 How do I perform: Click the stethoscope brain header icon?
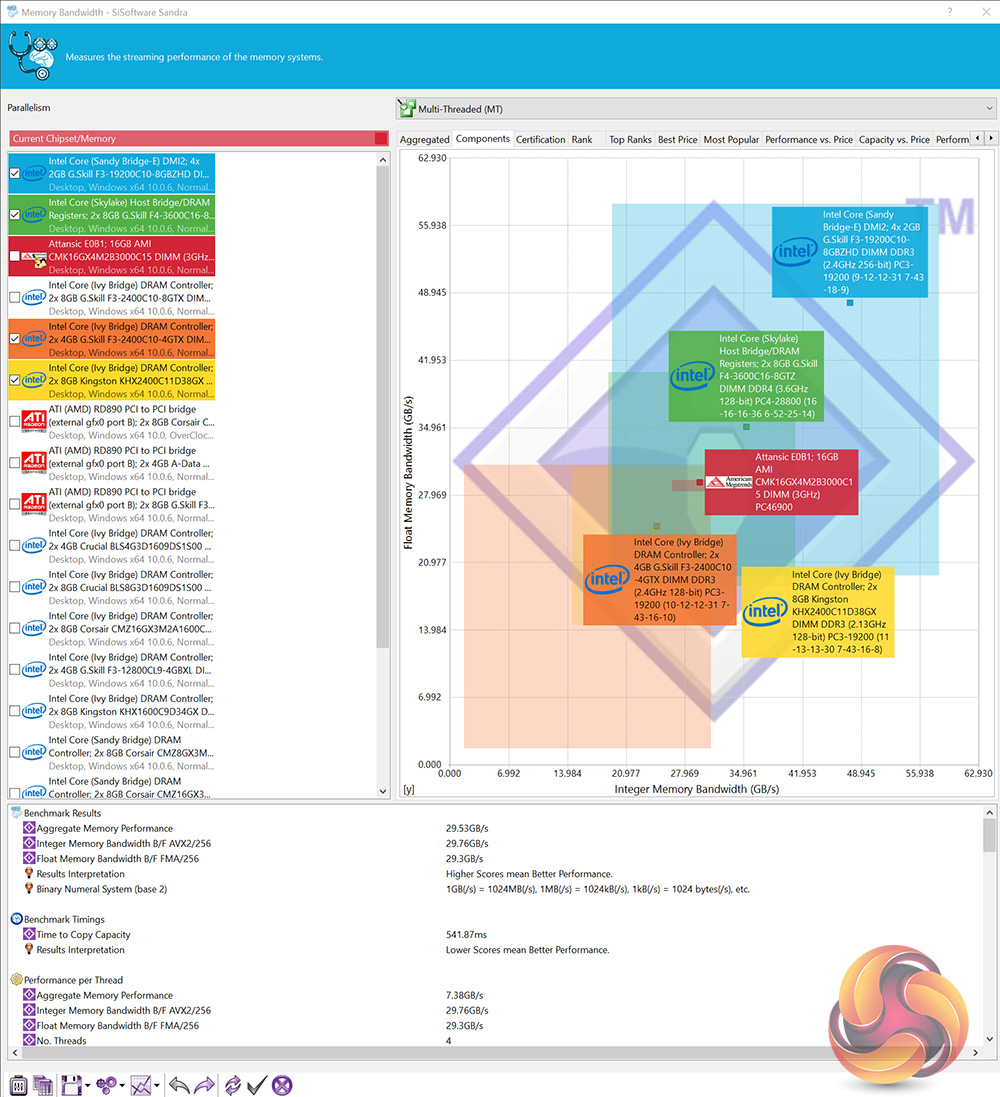31,56
